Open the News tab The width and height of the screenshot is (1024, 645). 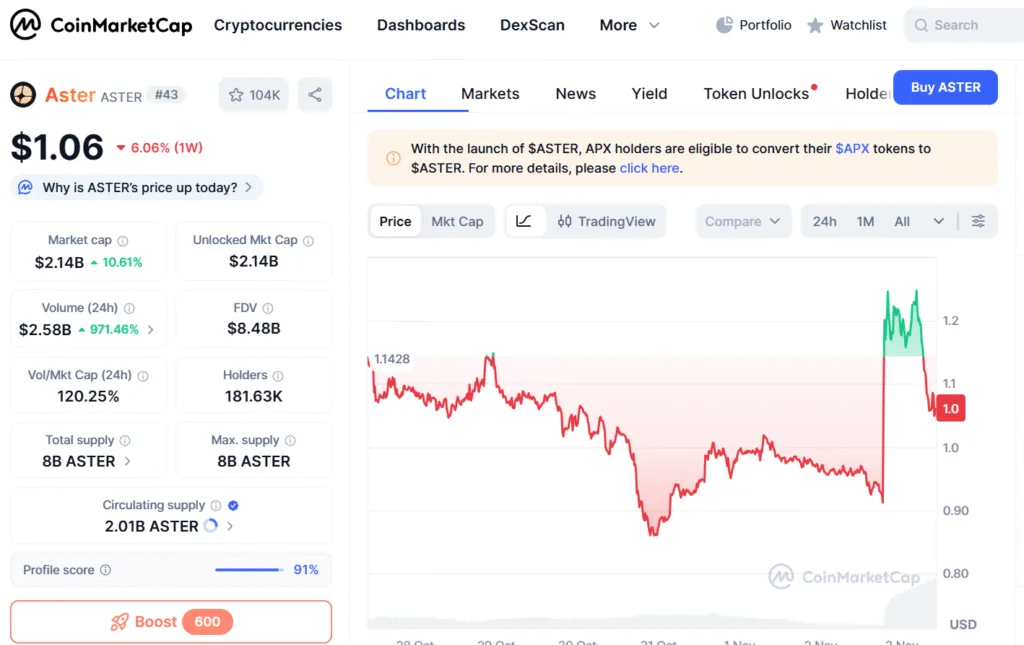tap(575, 93)
